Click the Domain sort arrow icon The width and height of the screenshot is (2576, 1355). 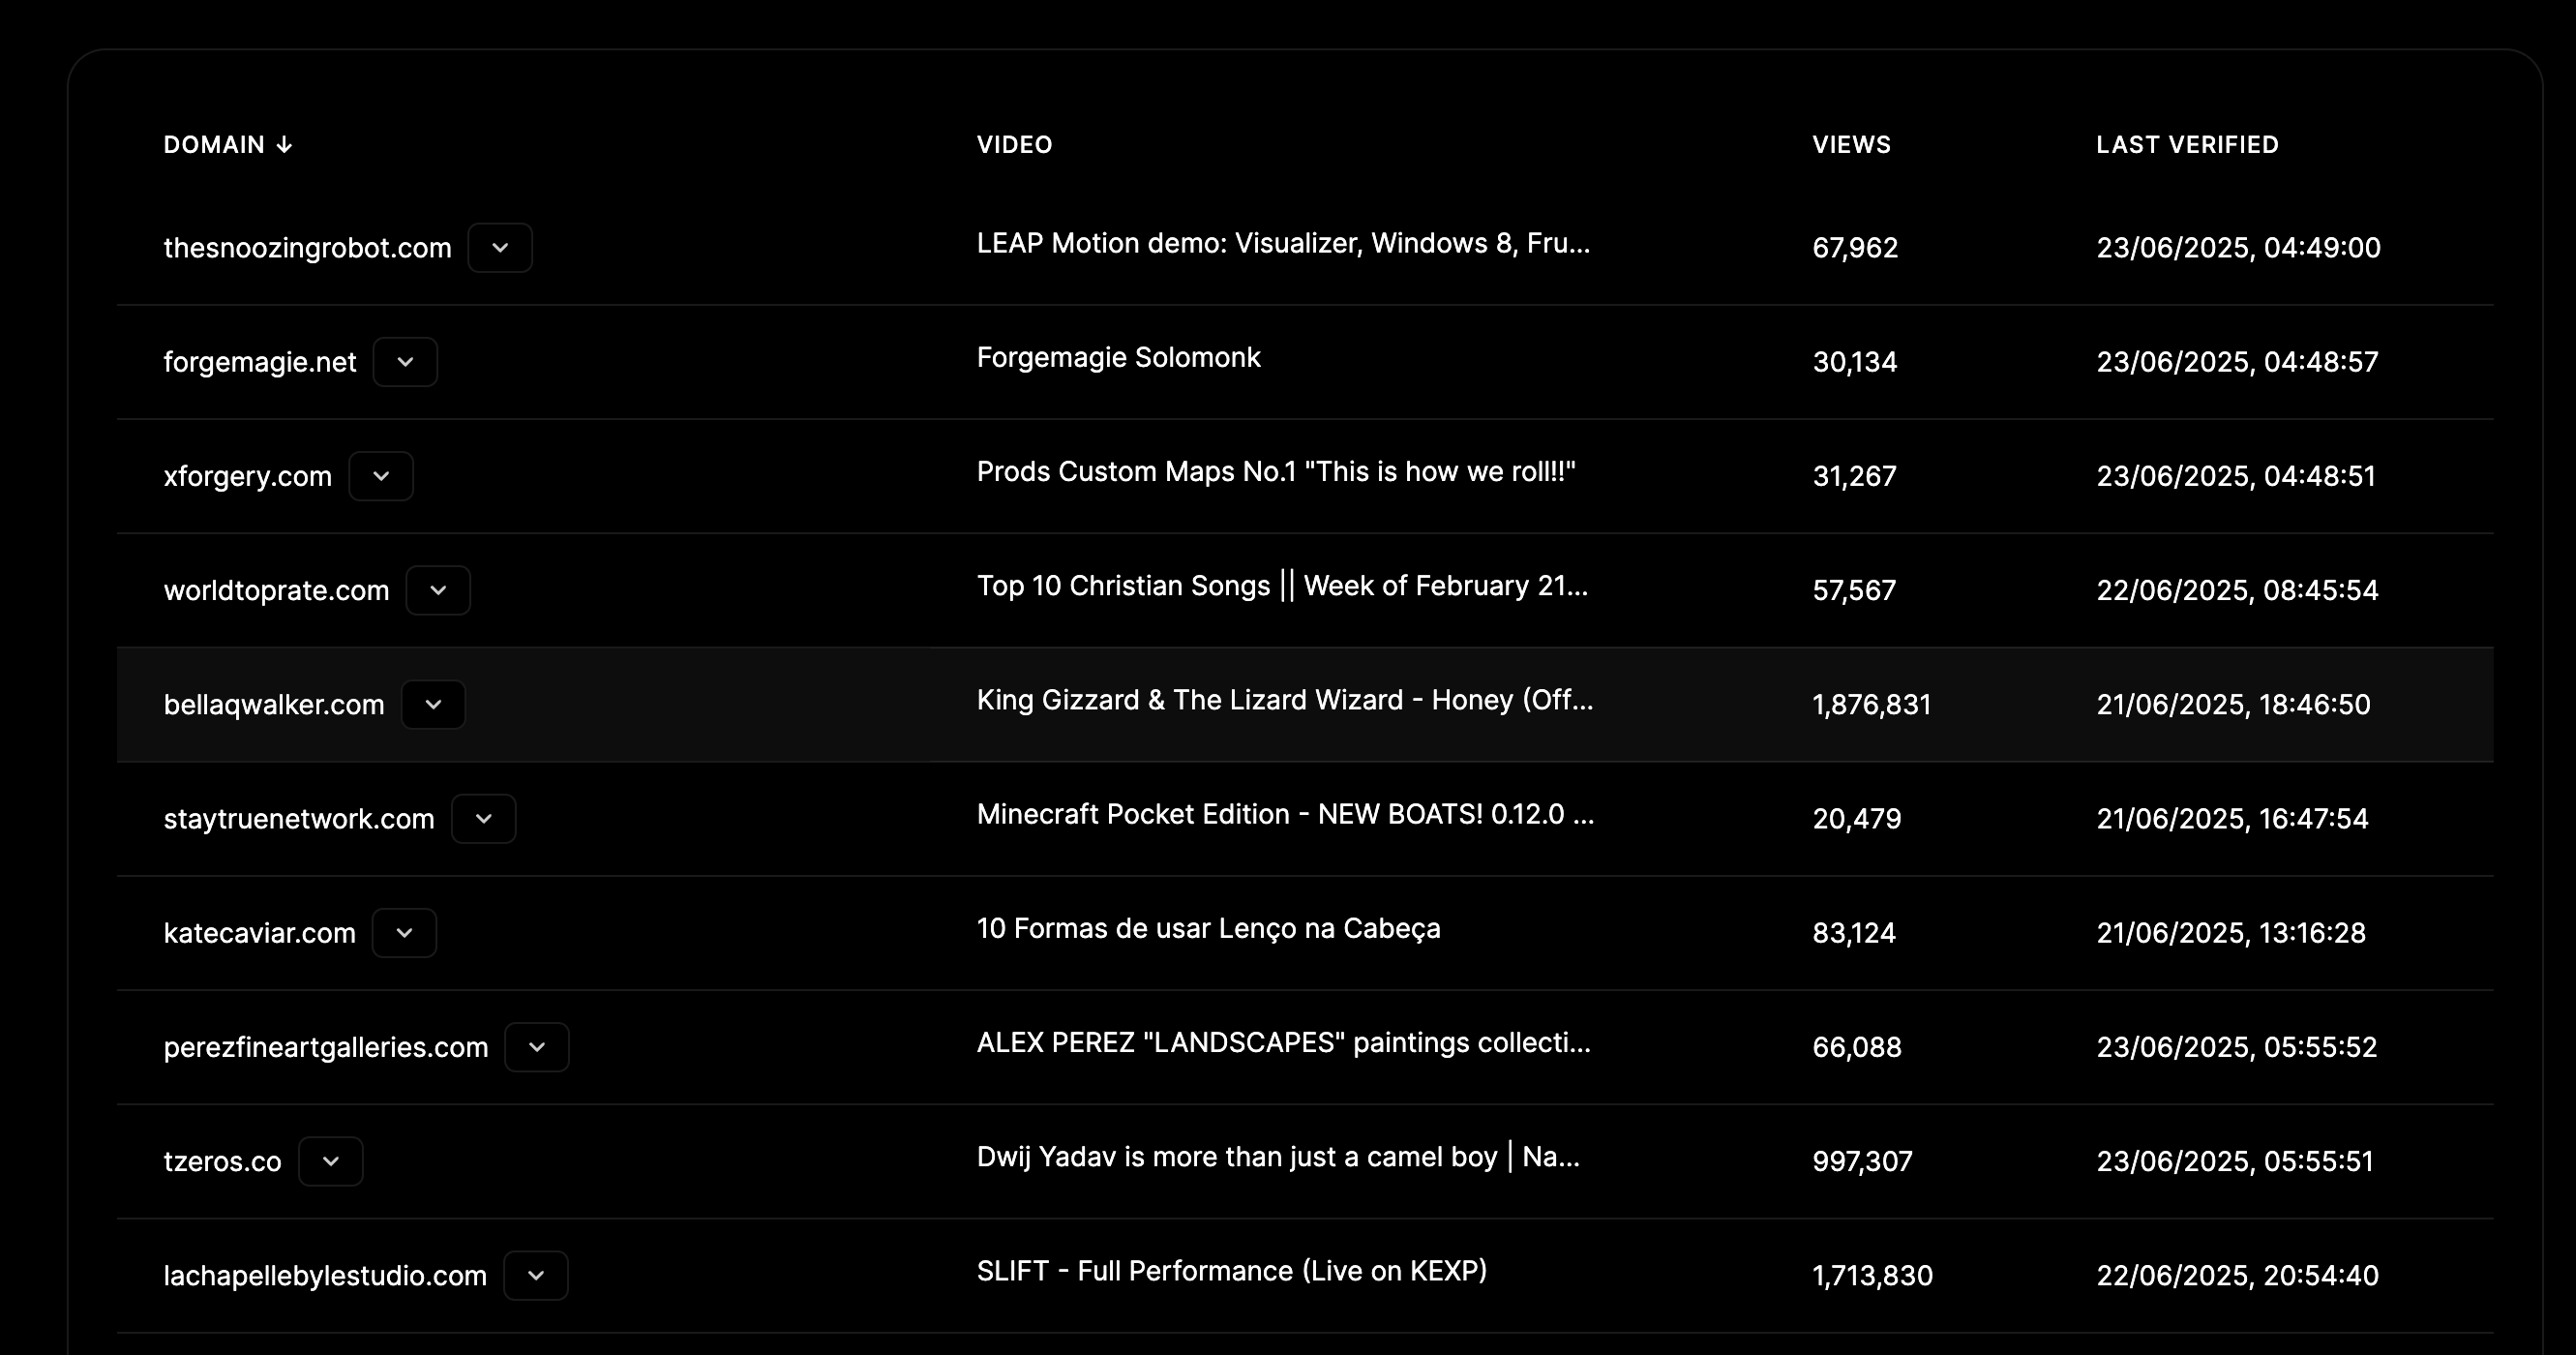pyautogui.click(x=285, y=145)
